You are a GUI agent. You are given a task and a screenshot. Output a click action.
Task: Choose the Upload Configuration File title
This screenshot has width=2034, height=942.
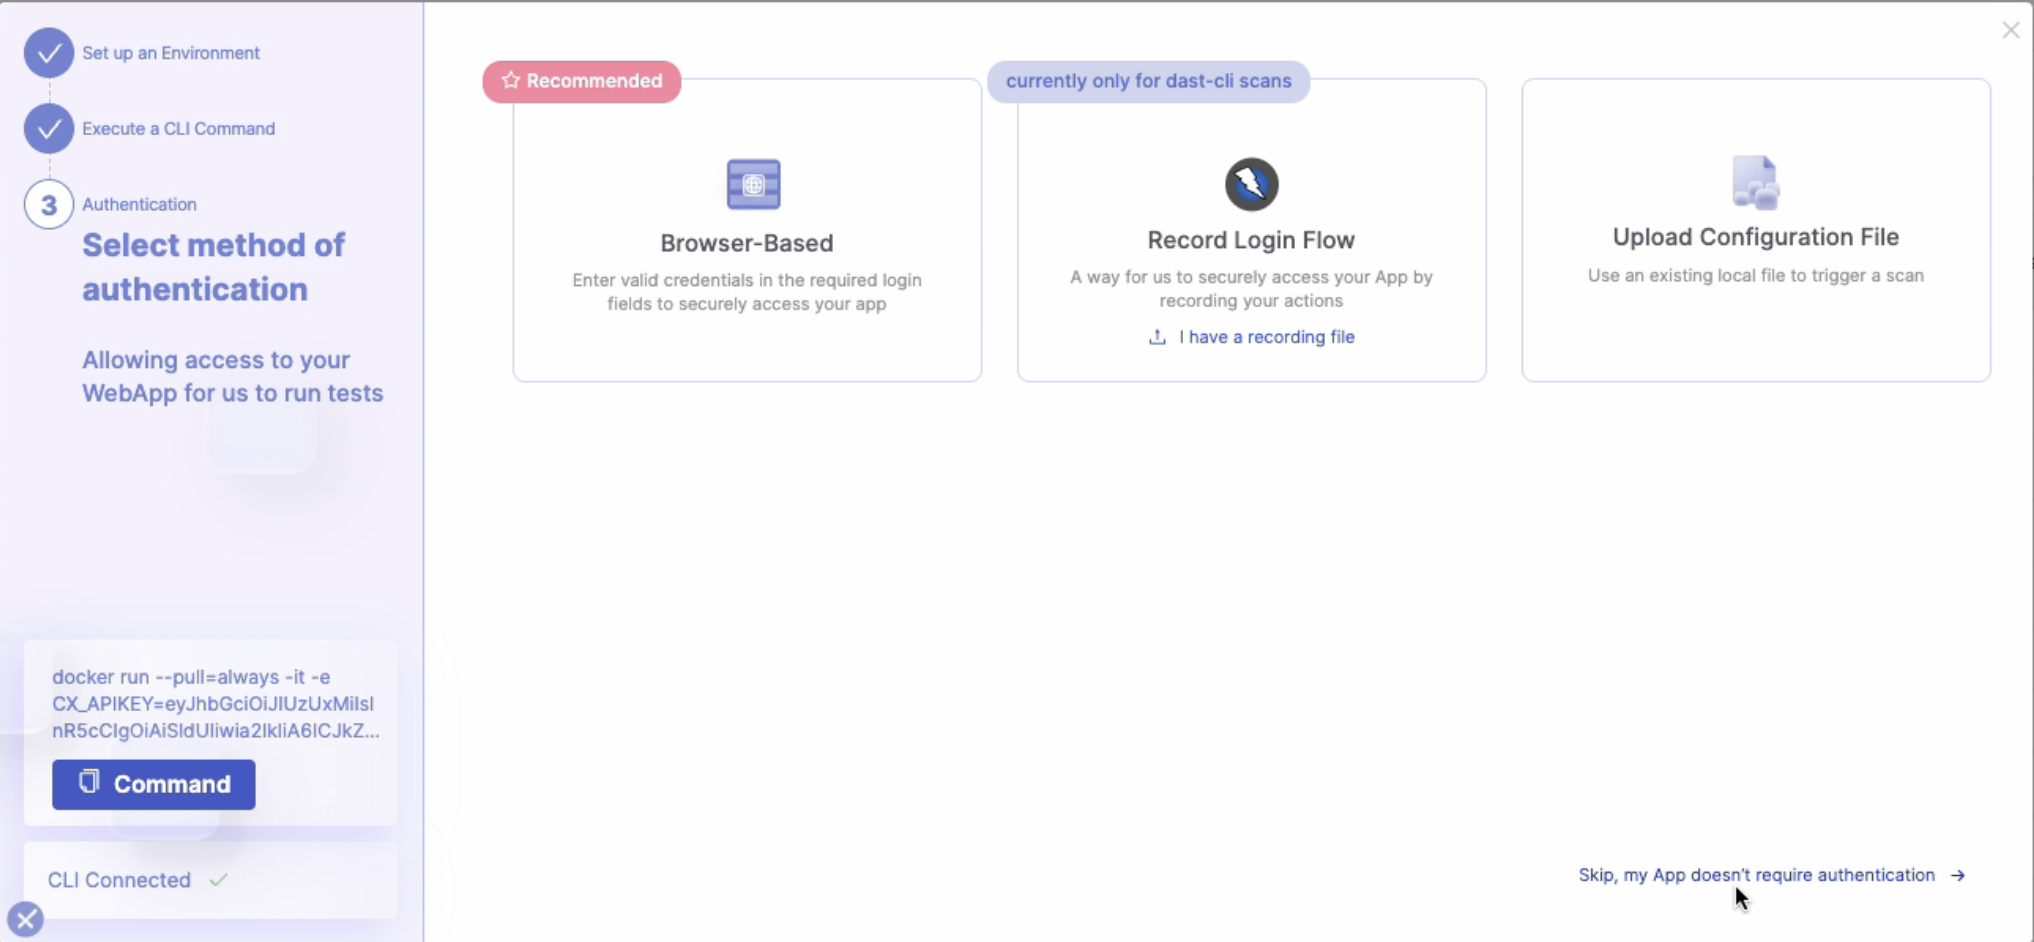tap(1755, 237)
